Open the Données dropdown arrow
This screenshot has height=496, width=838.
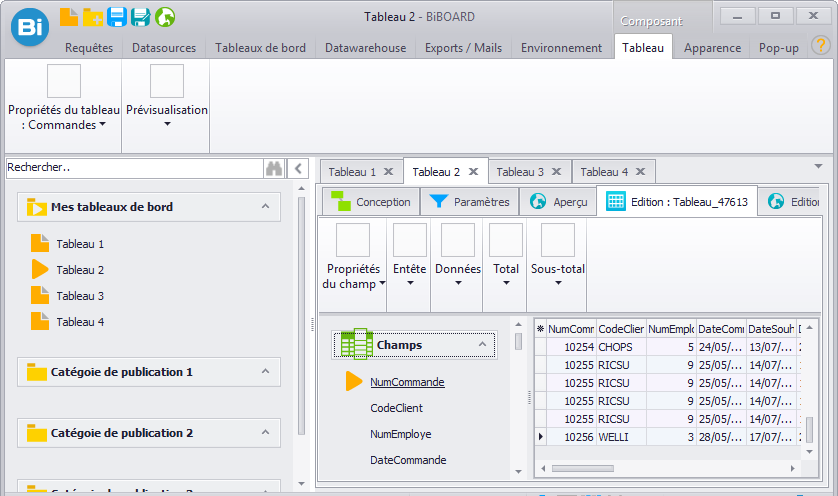[458, 283]
